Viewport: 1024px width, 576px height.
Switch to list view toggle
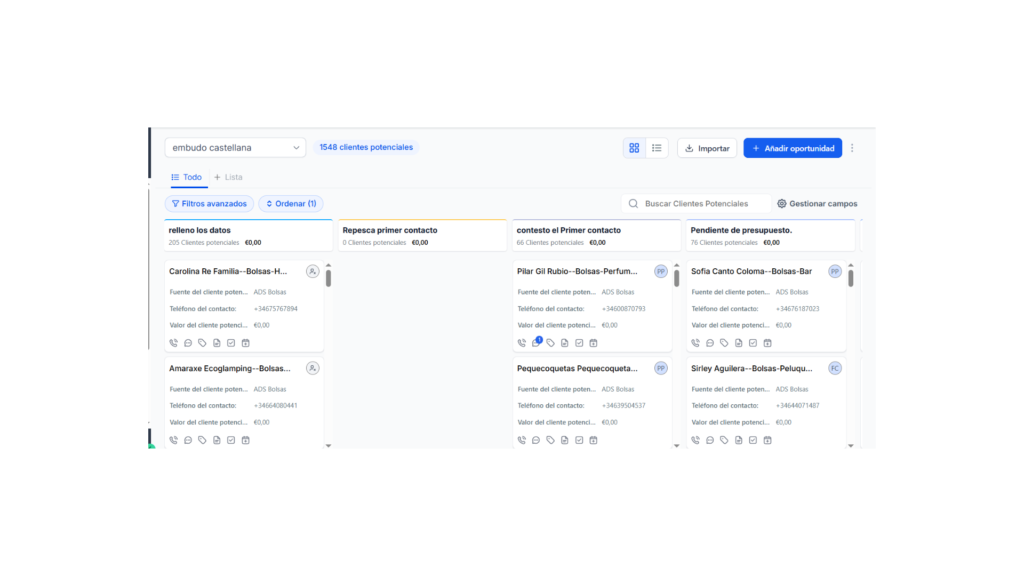(x=657, y=148)
